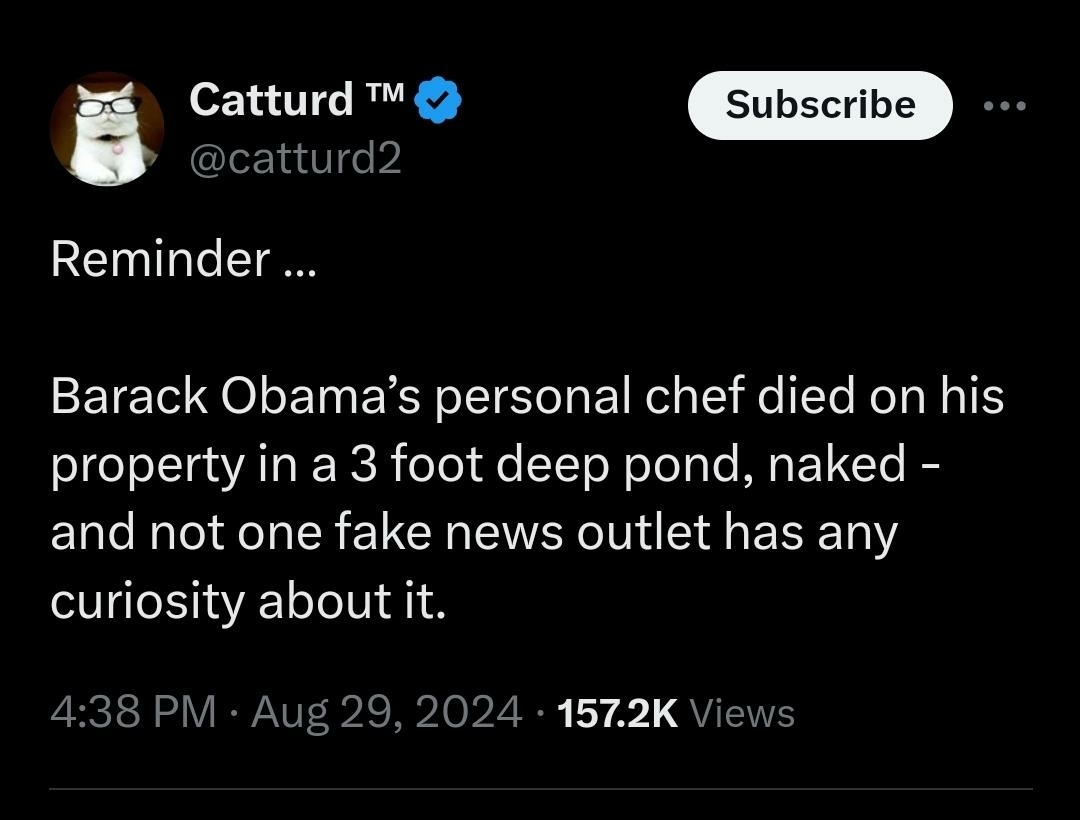Click the Subscribe button

pos(820,105)
